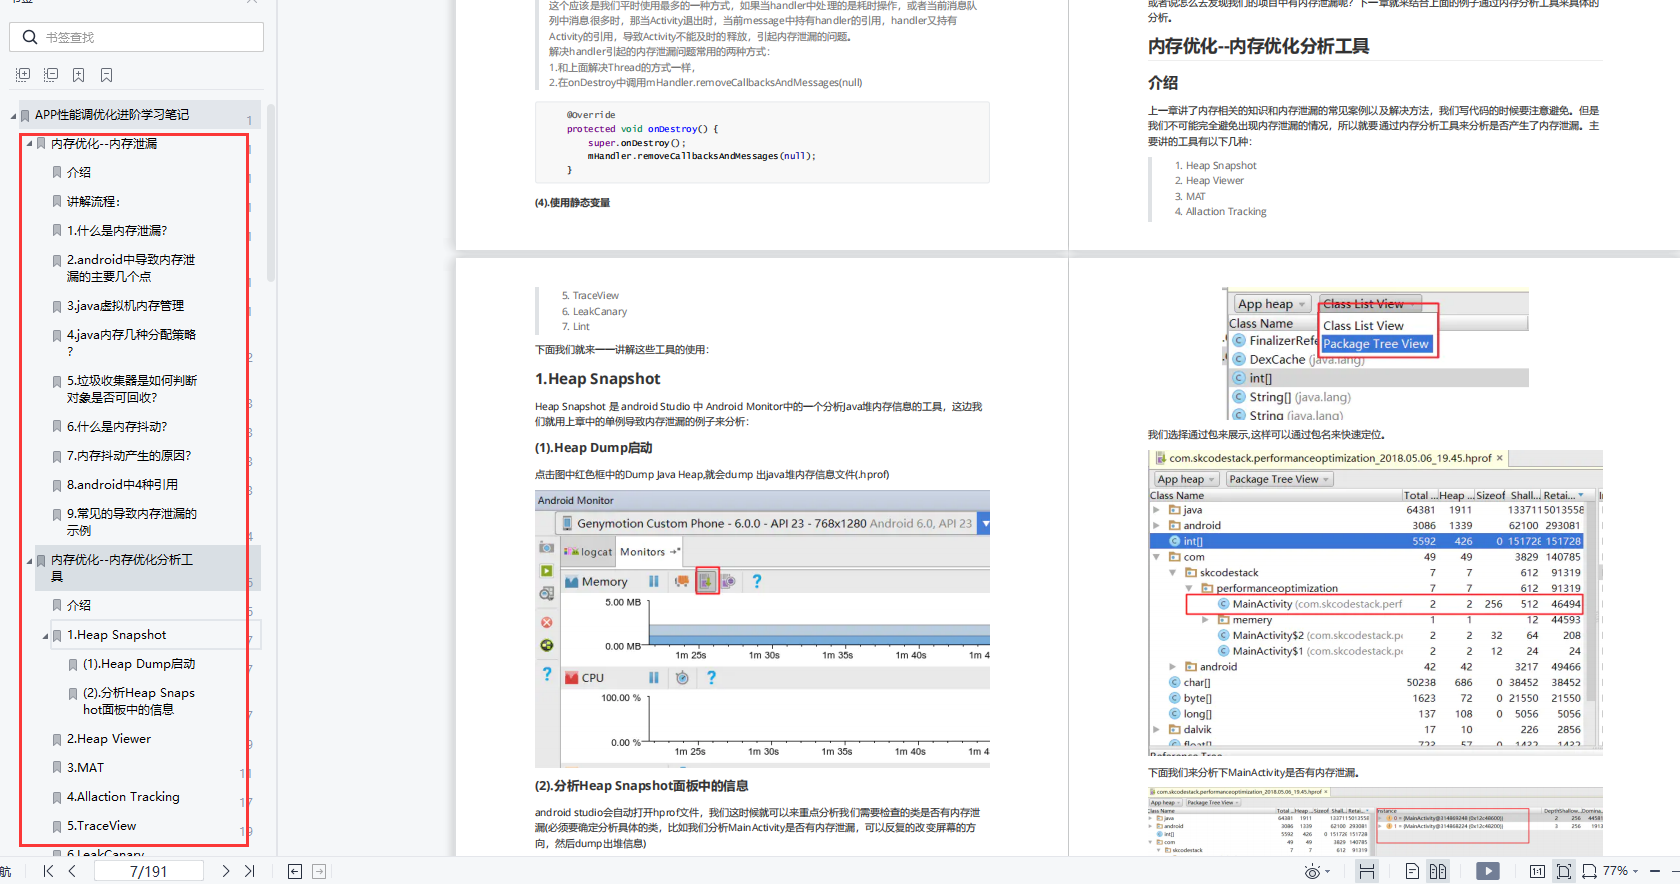Click the expand all bookmarks icon

pos(23,75)
